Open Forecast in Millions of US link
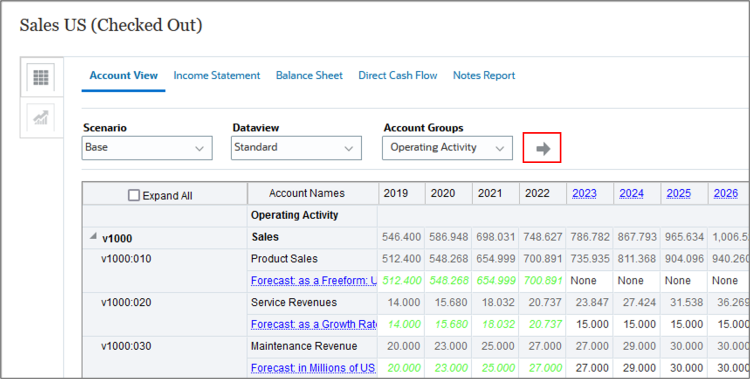This screenshot has height=379, width=750. [x=314, y=368]
